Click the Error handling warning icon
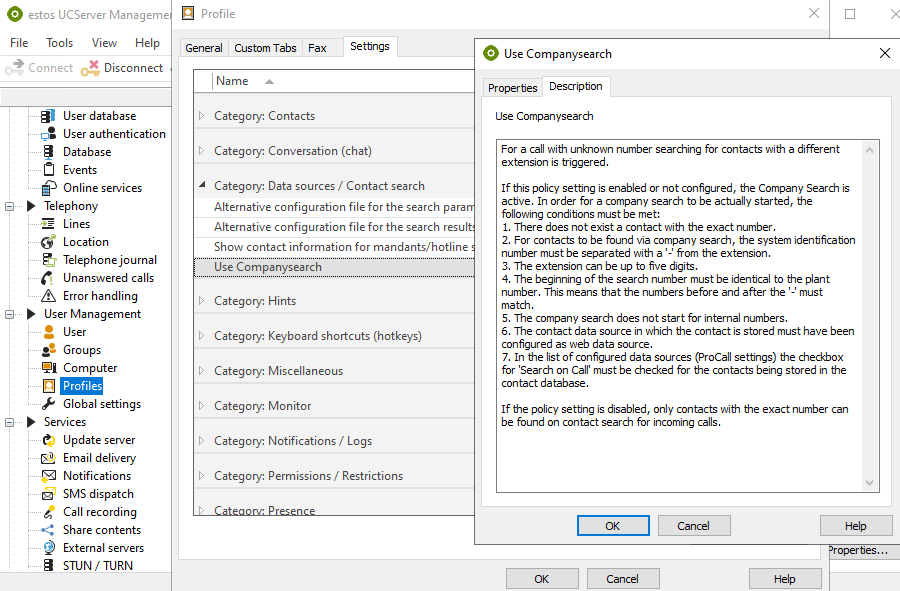Image resolution: width=900 pixels, height=591 pixels. click(x=48, y=296)
